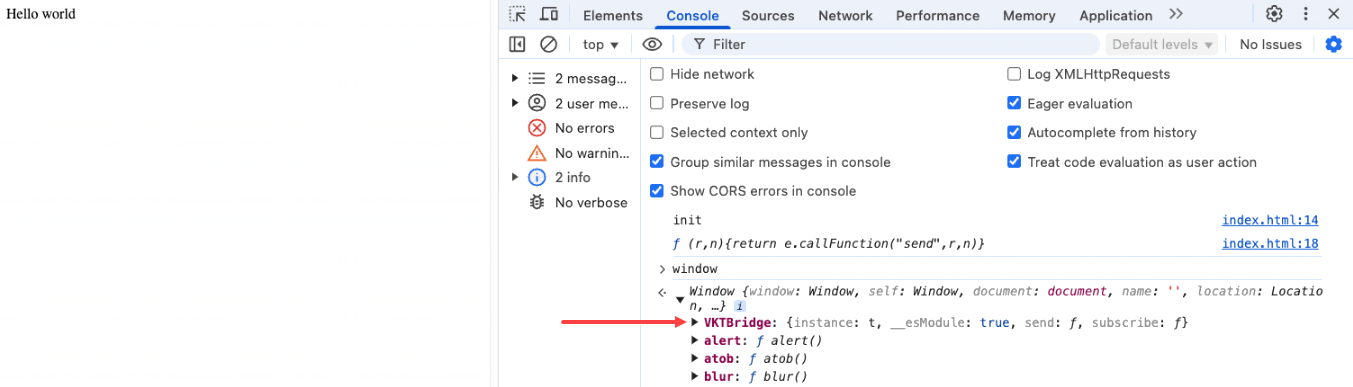Screen dimensions: 1353x387
Task: Enable Log XMLHttpRequests checkbox
Action: [1014, 74]
